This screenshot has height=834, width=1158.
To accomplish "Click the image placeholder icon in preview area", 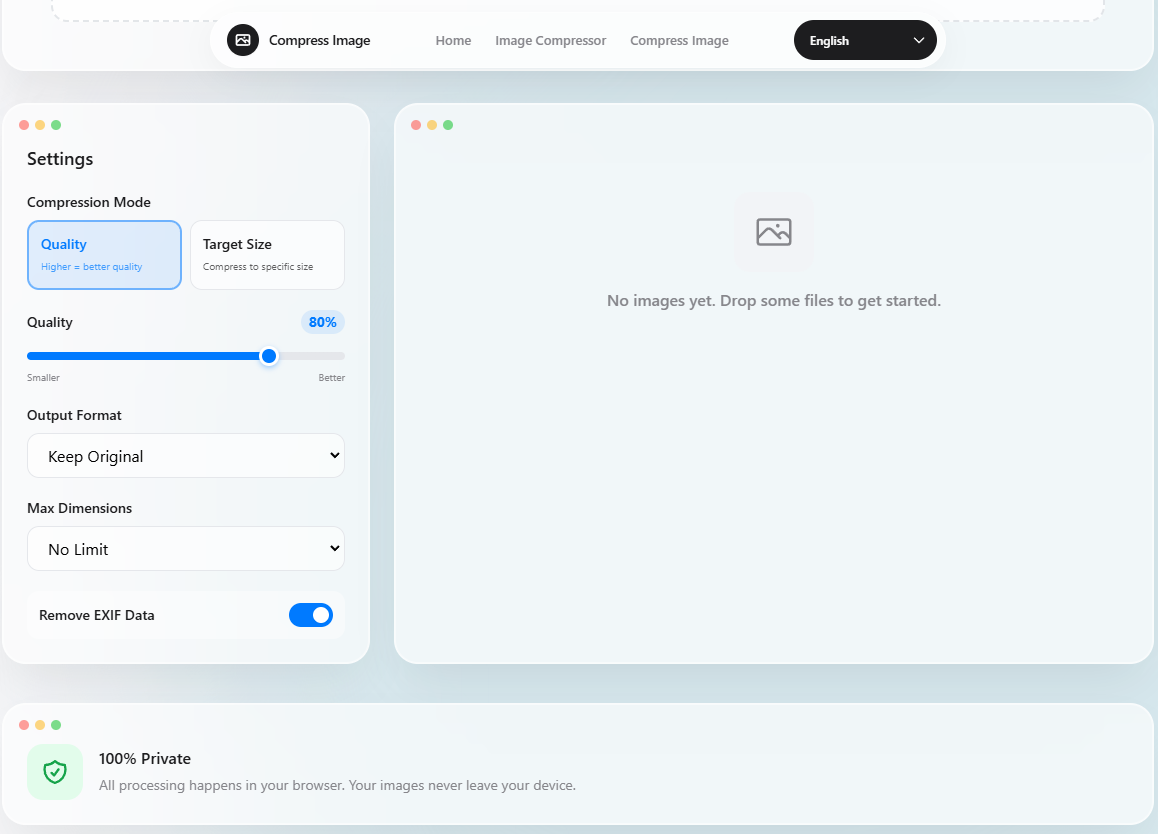I will pos(773,231).
